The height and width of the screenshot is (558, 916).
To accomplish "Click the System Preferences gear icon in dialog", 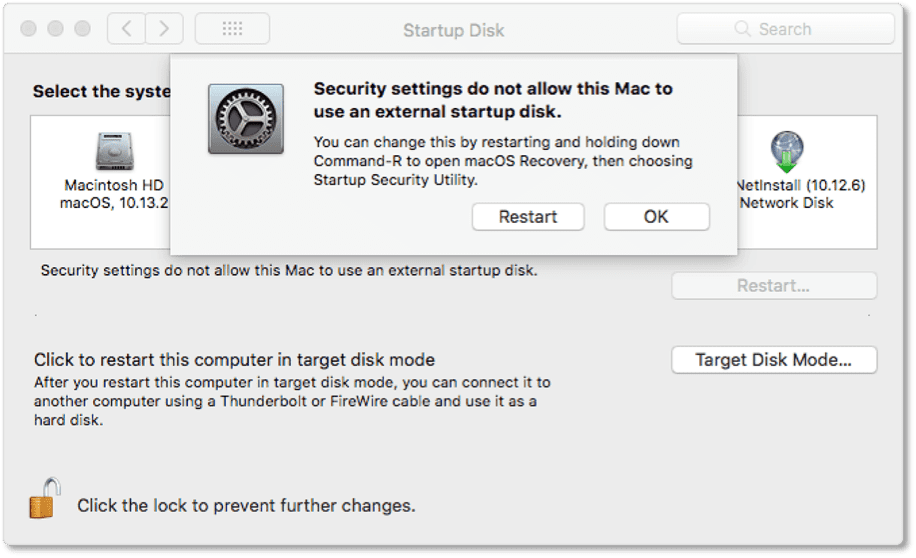I will tap(246, 119).
